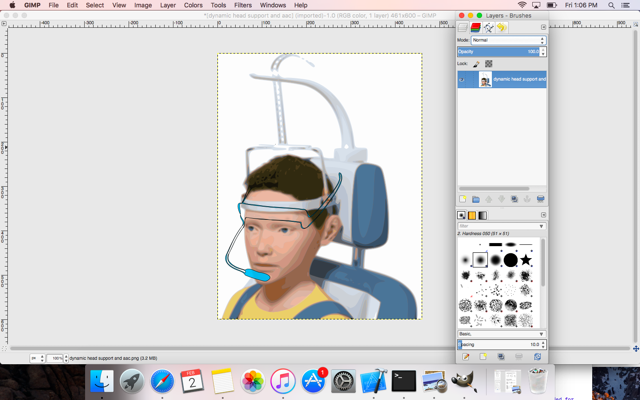Adjust the brush Spacing slider

pyautogui.click(x=498, y=344)
